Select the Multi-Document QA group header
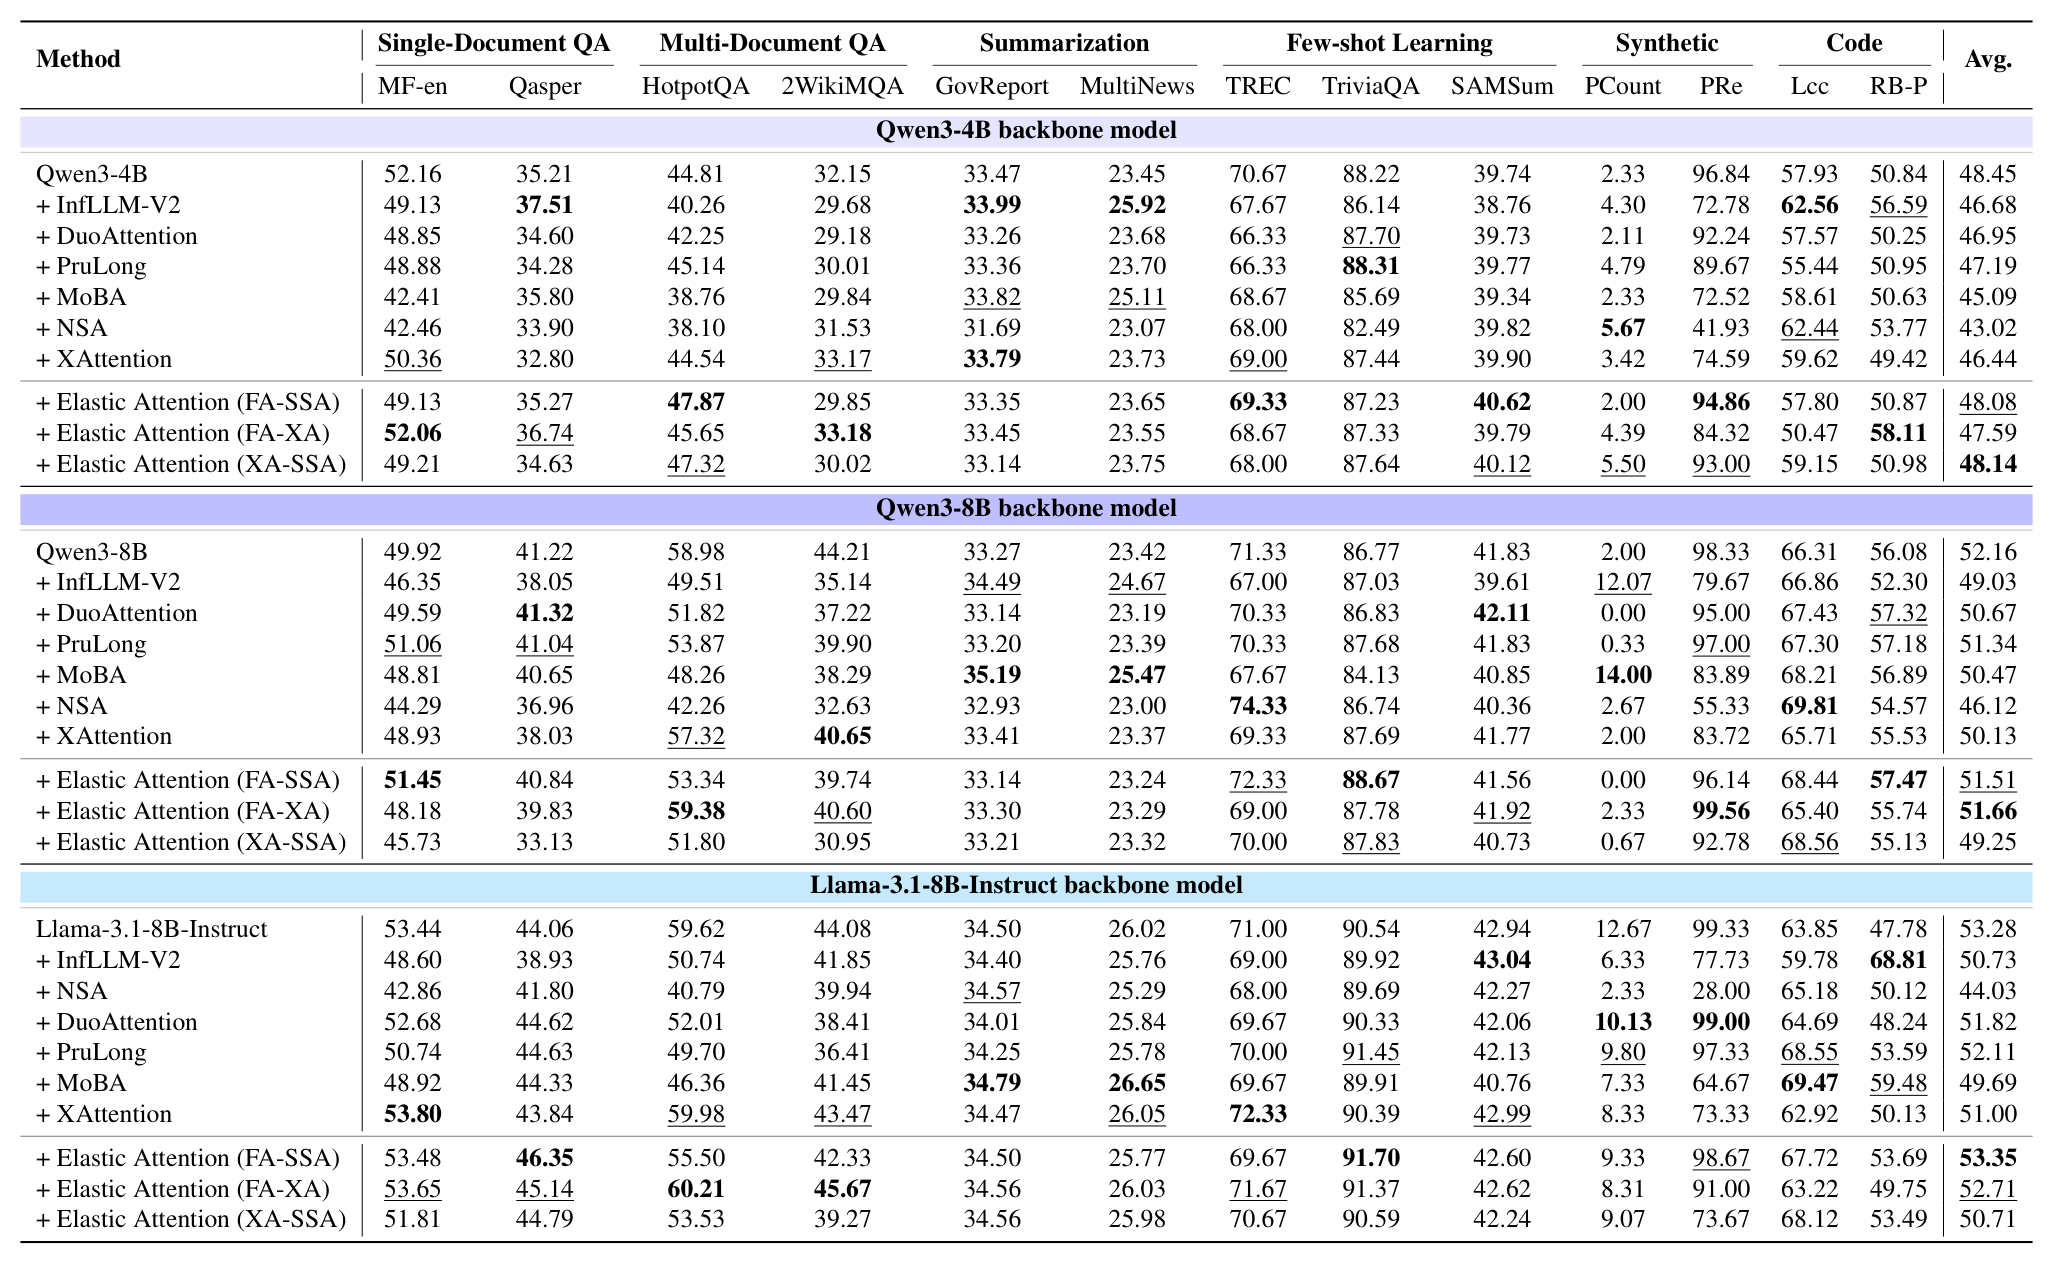This screenshot has width=2054, height=1266. point(773,43)
